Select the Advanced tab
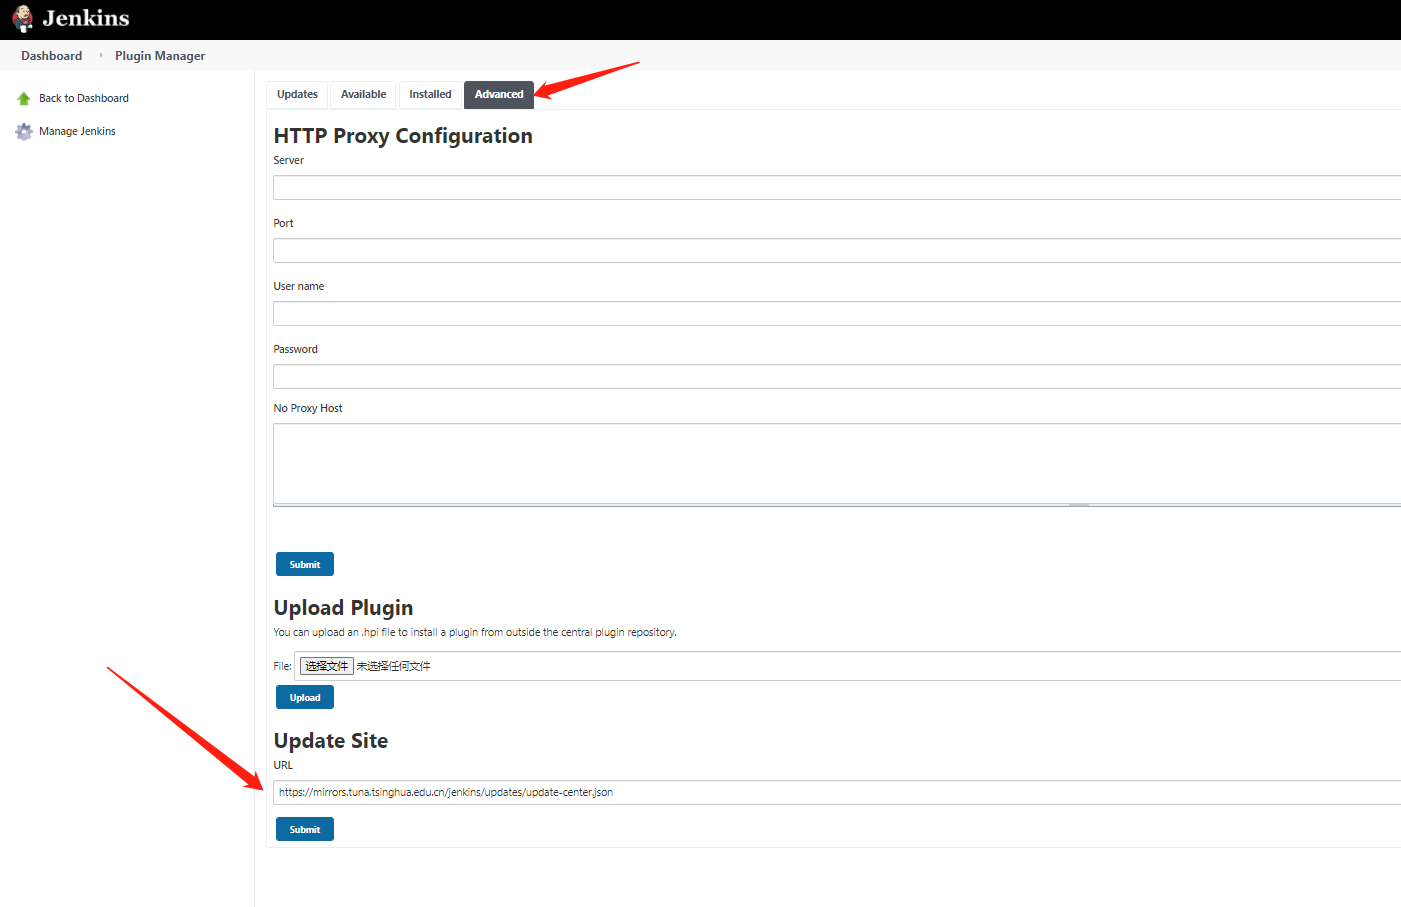 pyautogui.click(x=499, y=94)
